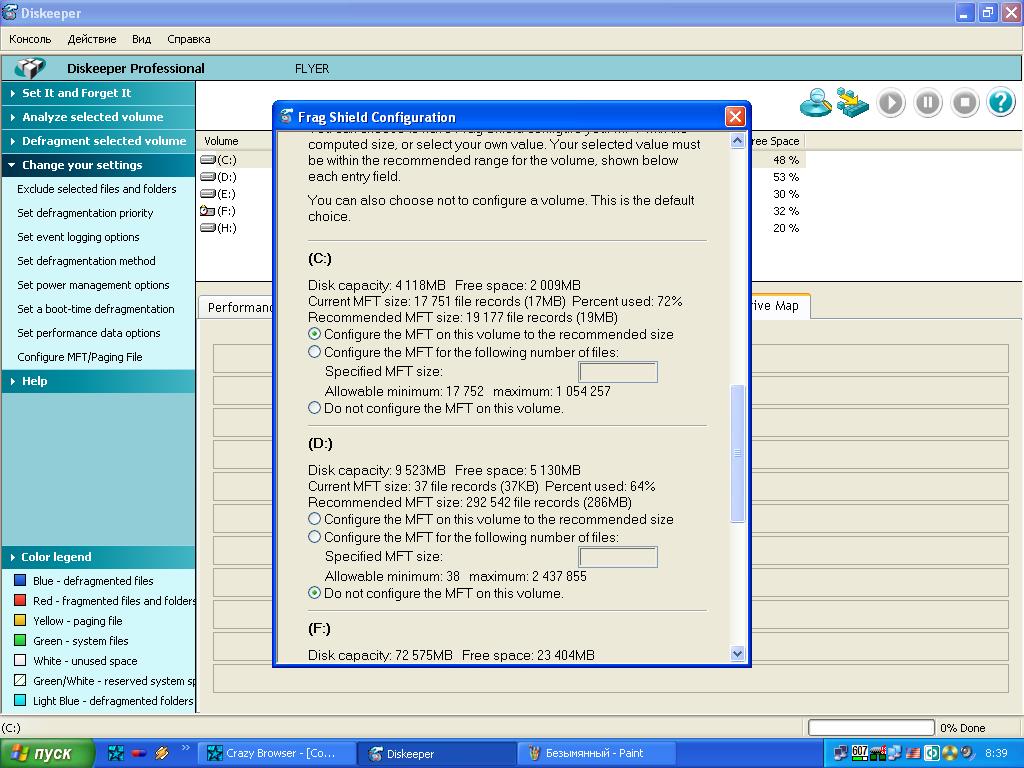This screenshot has height=768, width=1024.
Task: Select 'Do not configure the MFT' for C:
Action: coord(314,408)
